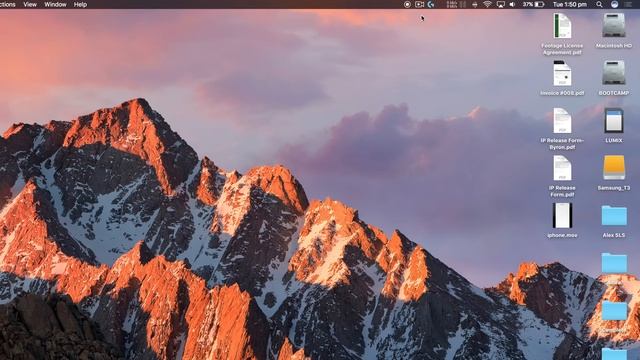The image size is (640, 360).
Task: Open Spotlight search magnifier
Action: click(599, 4)
